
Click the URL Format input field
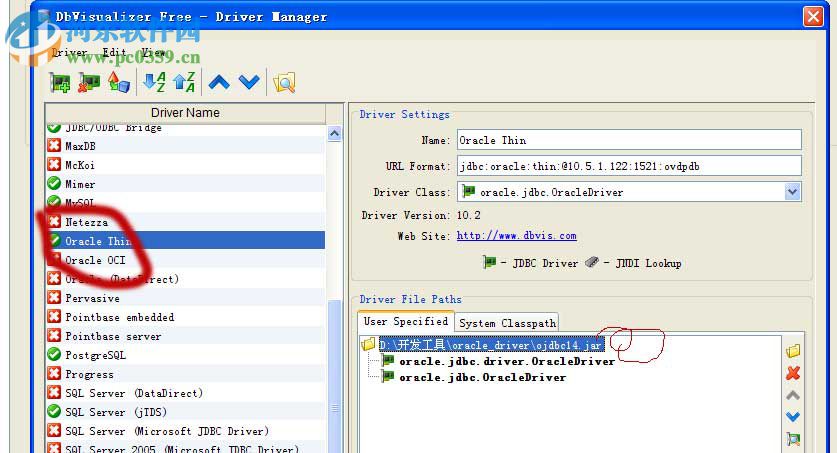pyautogui.click(x=629, y=166)
